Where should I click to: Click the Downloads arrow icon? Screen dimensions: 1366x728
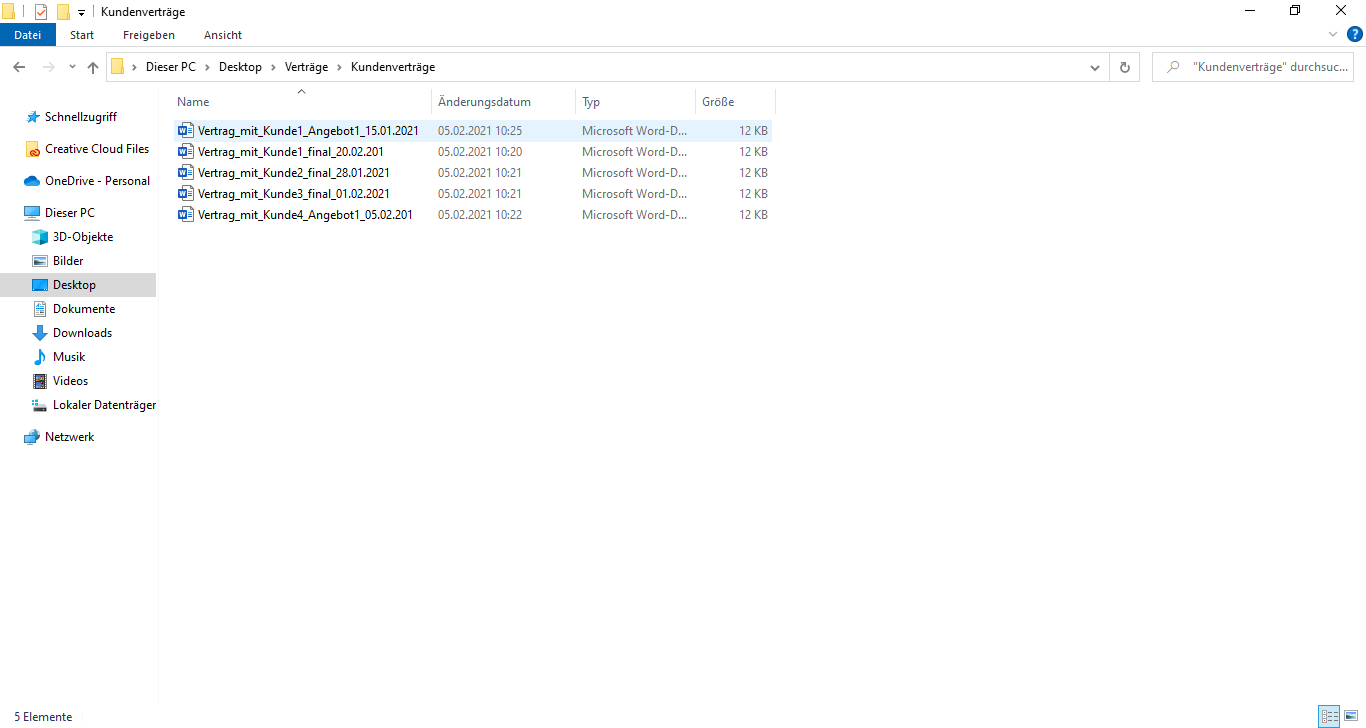point(40,333)
